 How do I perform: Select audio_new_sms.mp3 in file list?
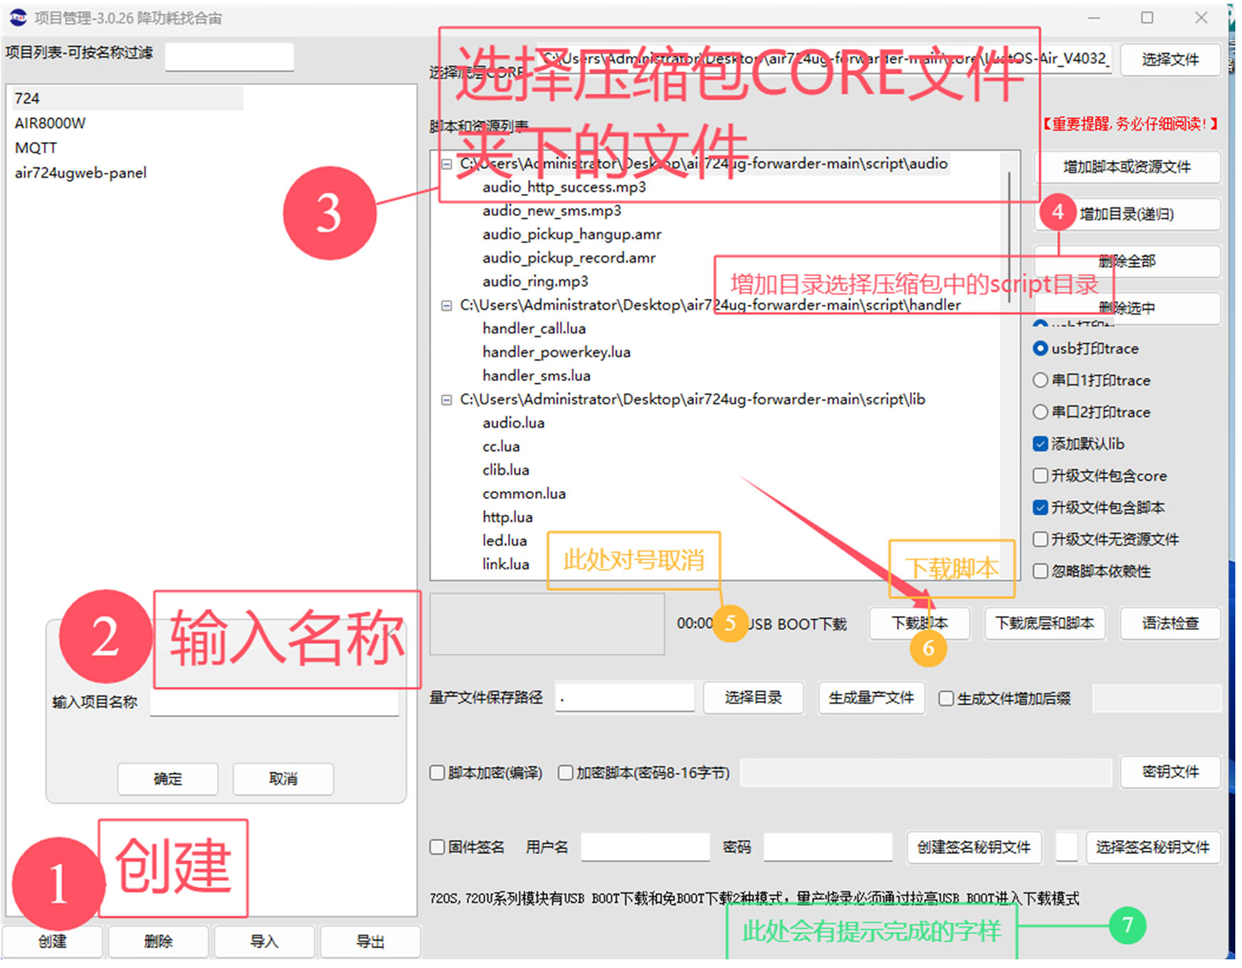tap(552, 210)
